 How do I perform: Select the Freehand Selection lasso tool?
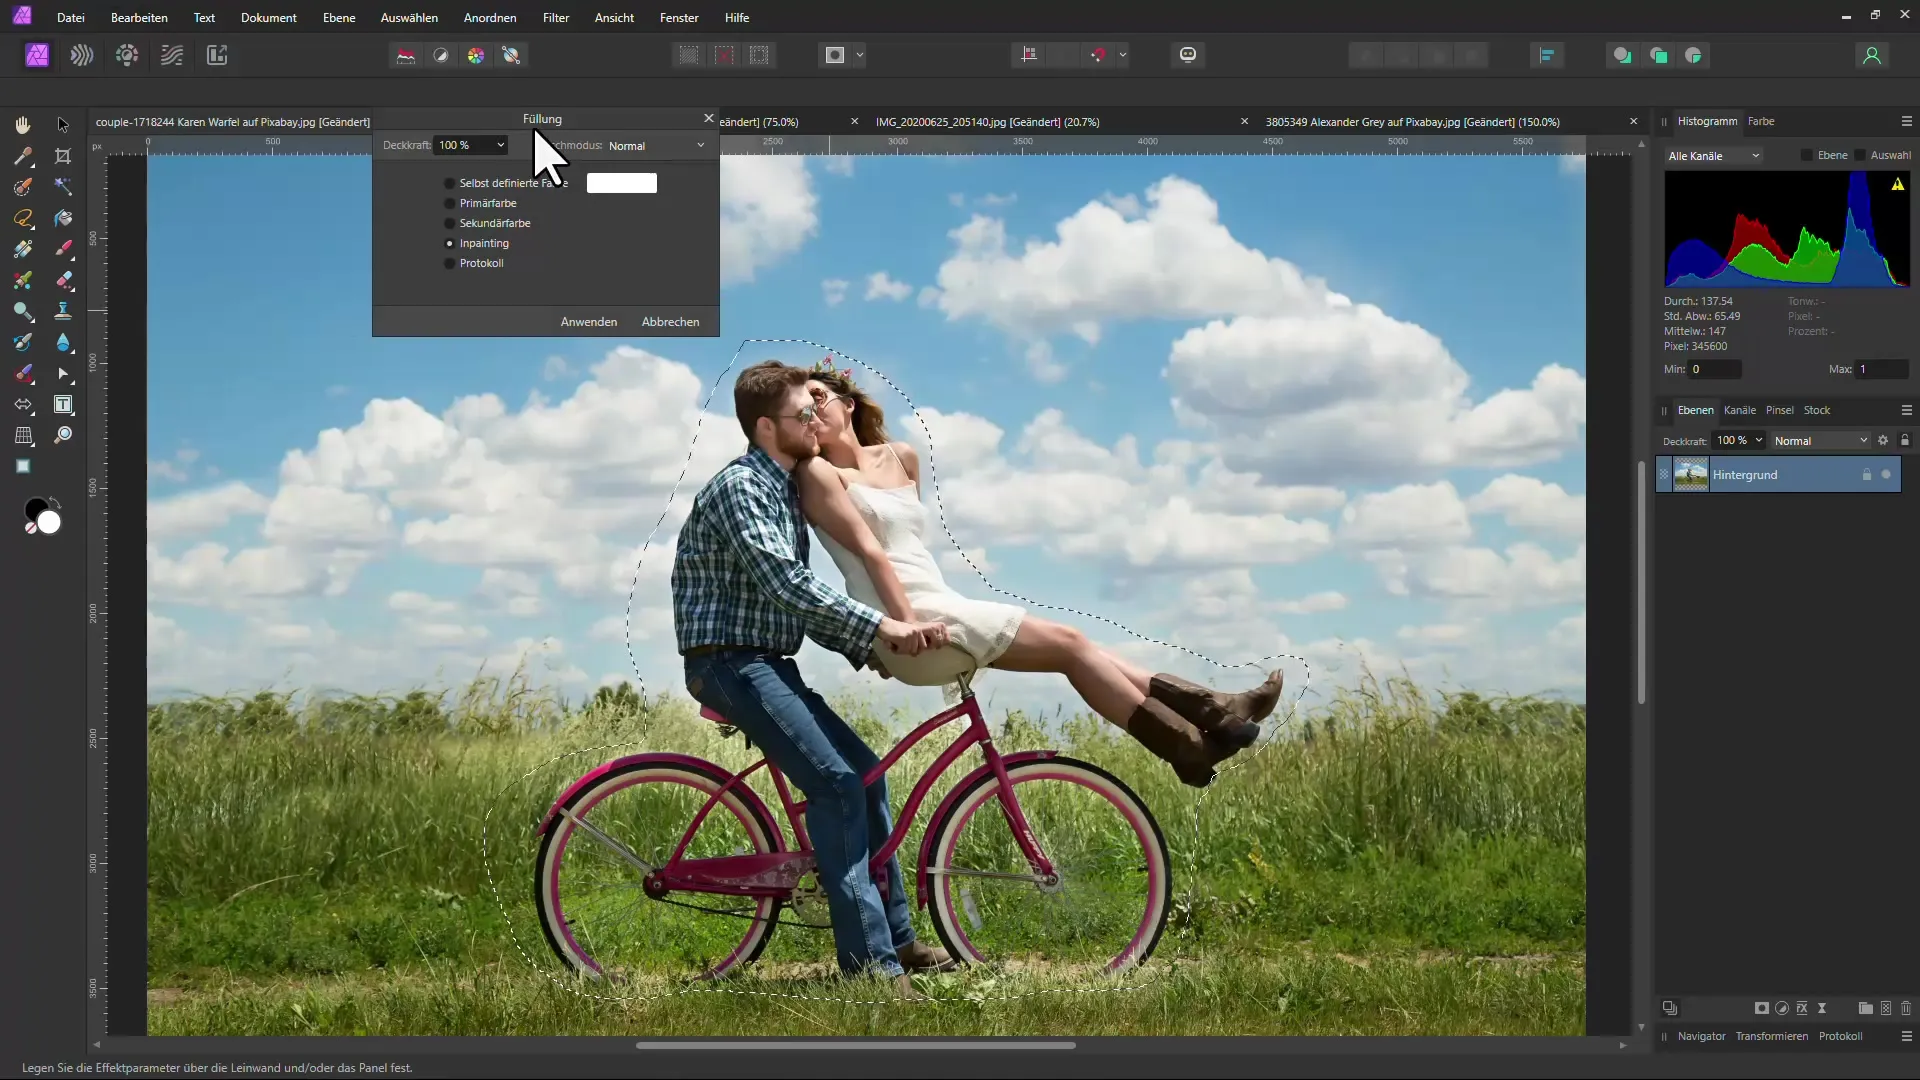tap(23, 218)
